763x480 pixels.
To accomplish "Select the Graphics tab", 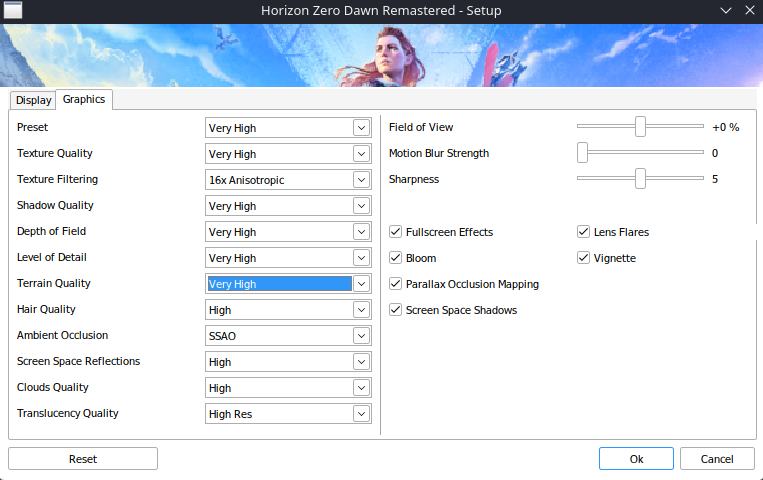I will point(84,99).
